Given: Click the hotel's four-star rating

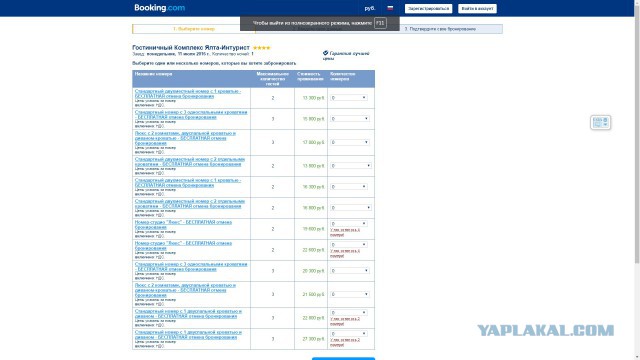Looking at the screenshot, I should (x=262, y=48).
